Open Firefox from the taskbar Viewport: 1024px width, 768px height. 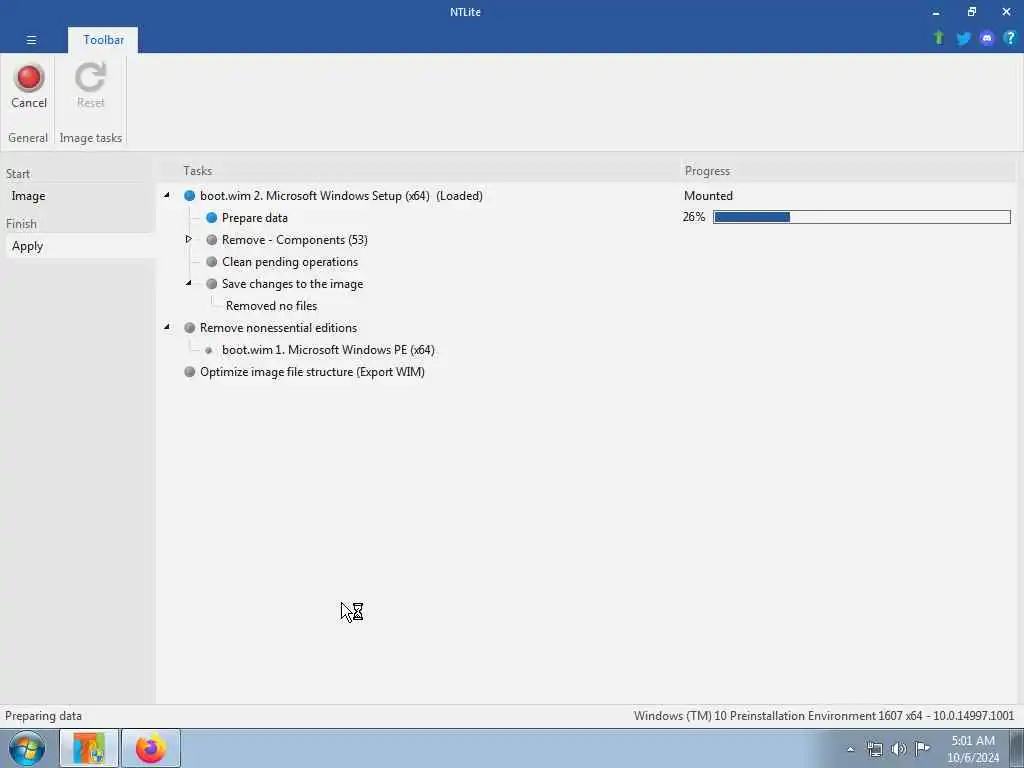(x=151, y=748)
